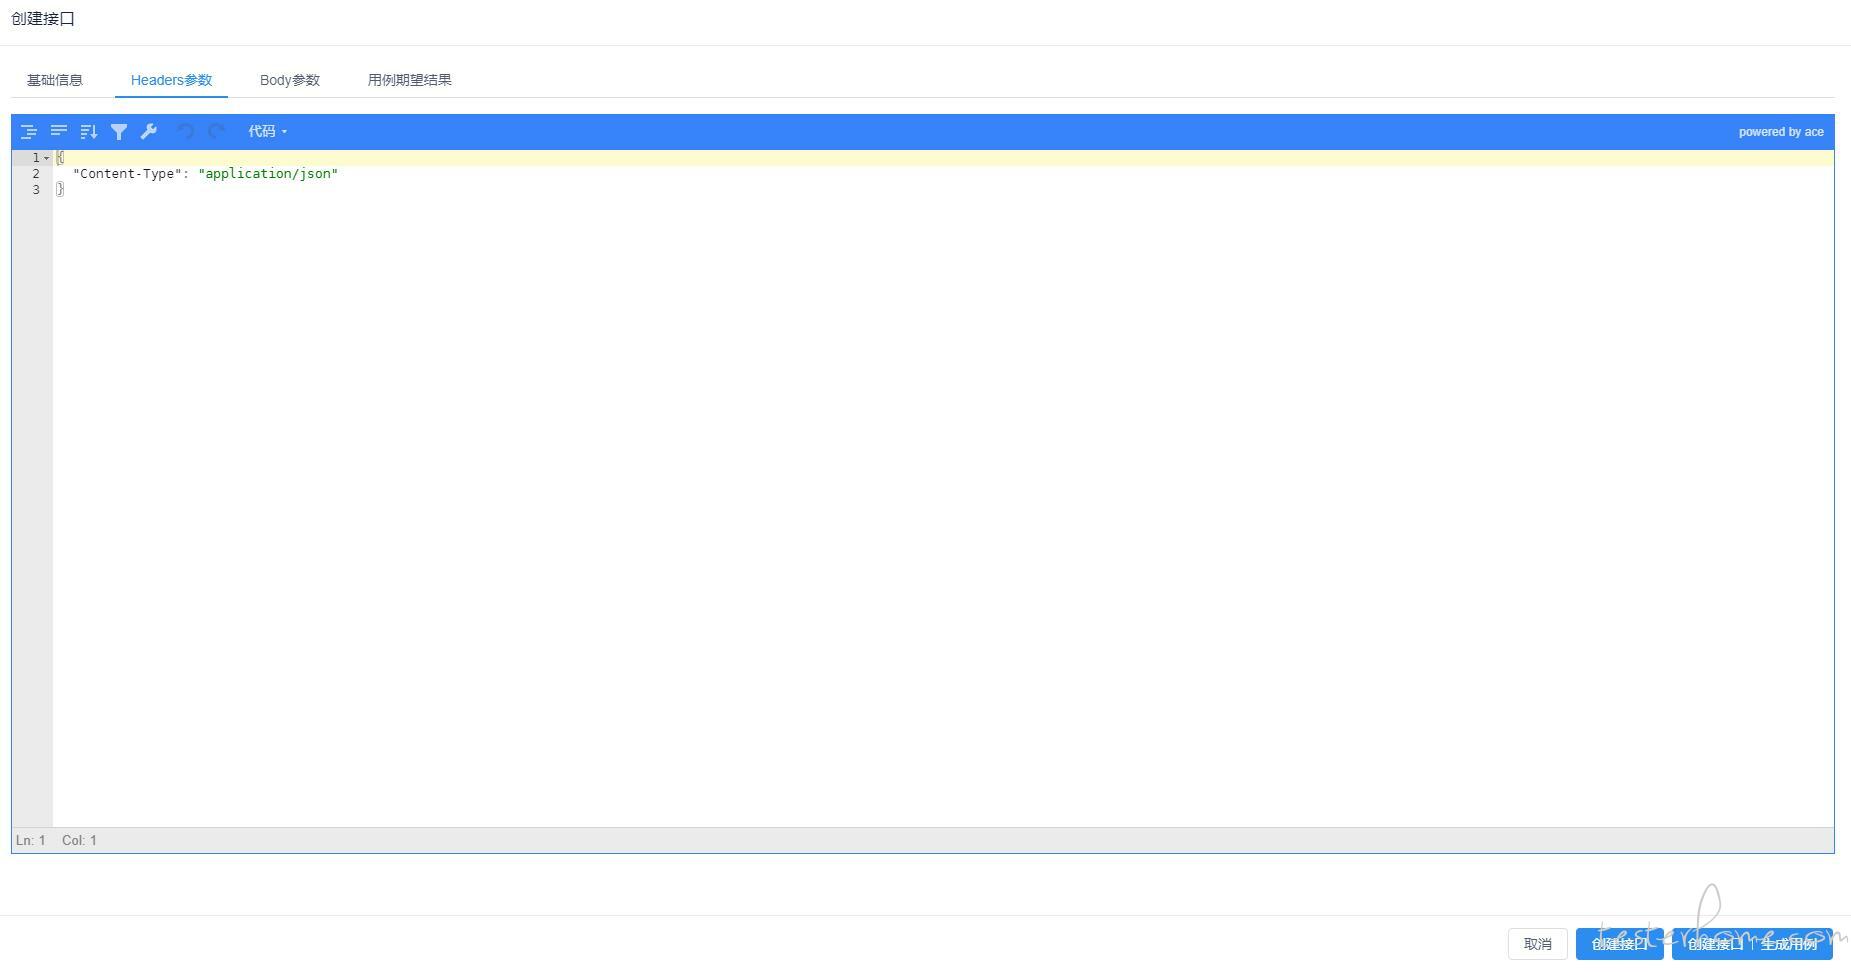Click the "application/json" value text
Image resolution: width=1851 pixels, height=972 pixels.
(268, 174)
